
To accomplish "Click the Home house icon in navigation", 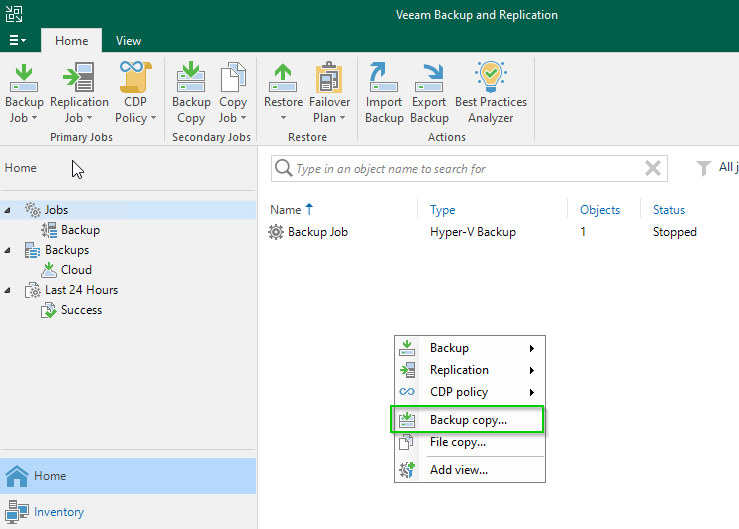I will pos(17,476).
